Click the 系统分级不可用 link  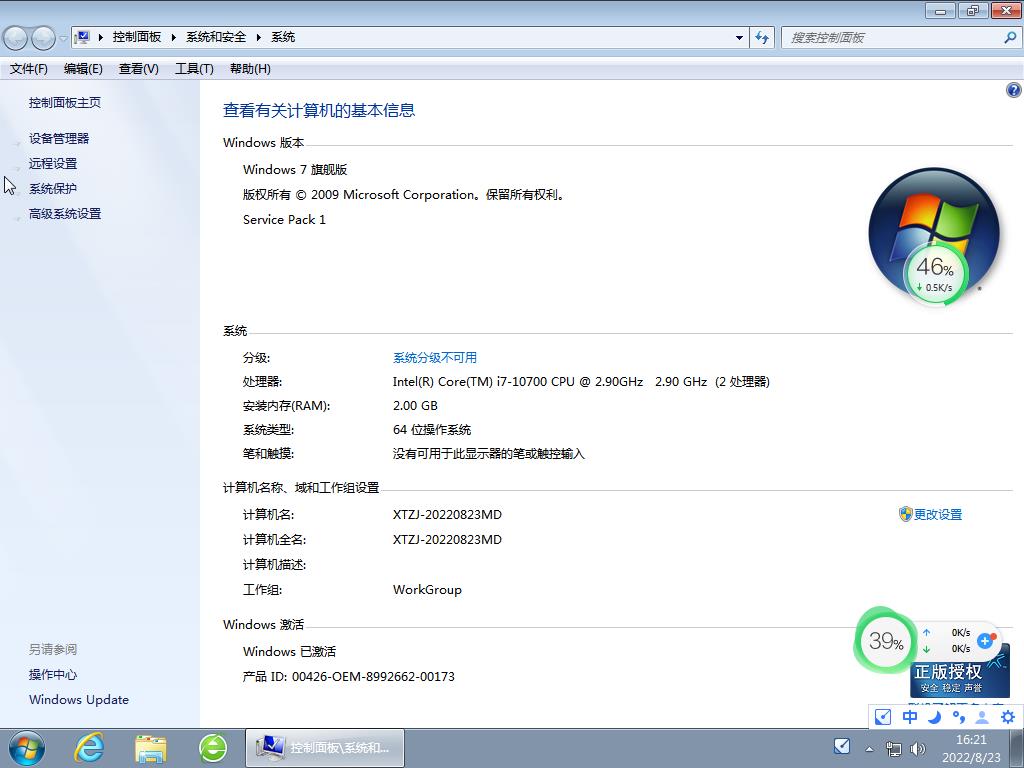pos(435,358)
